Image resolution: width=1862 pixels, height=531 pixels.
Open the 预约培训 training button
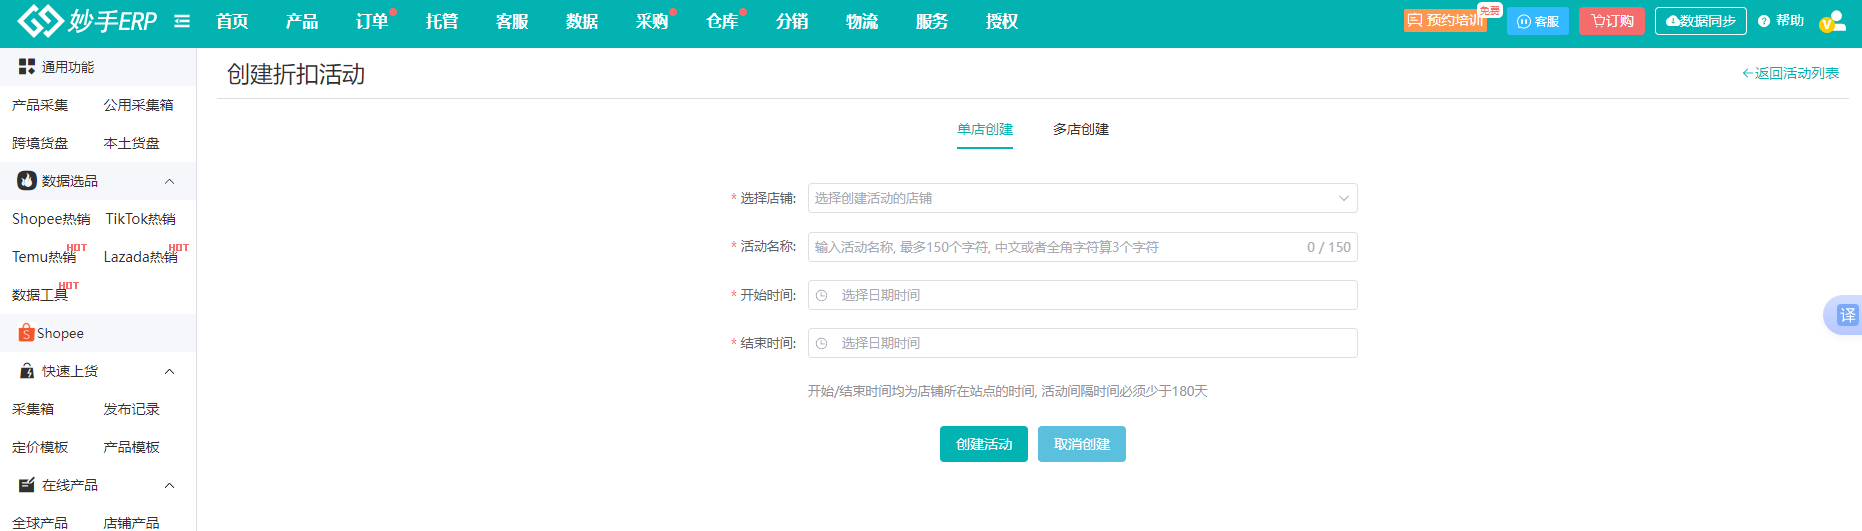1444,21
